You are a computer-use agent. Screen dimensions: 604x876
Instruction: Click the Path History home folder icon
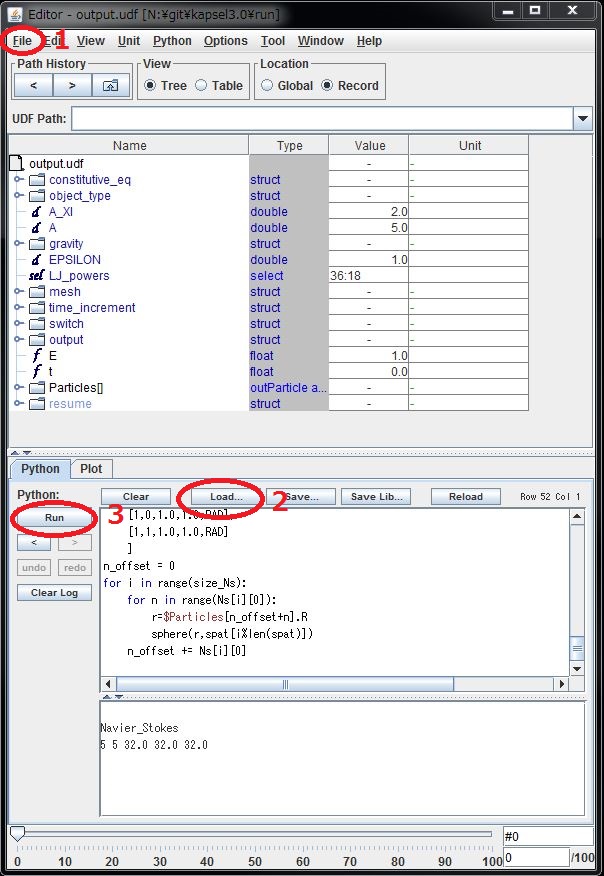(110, 86)
